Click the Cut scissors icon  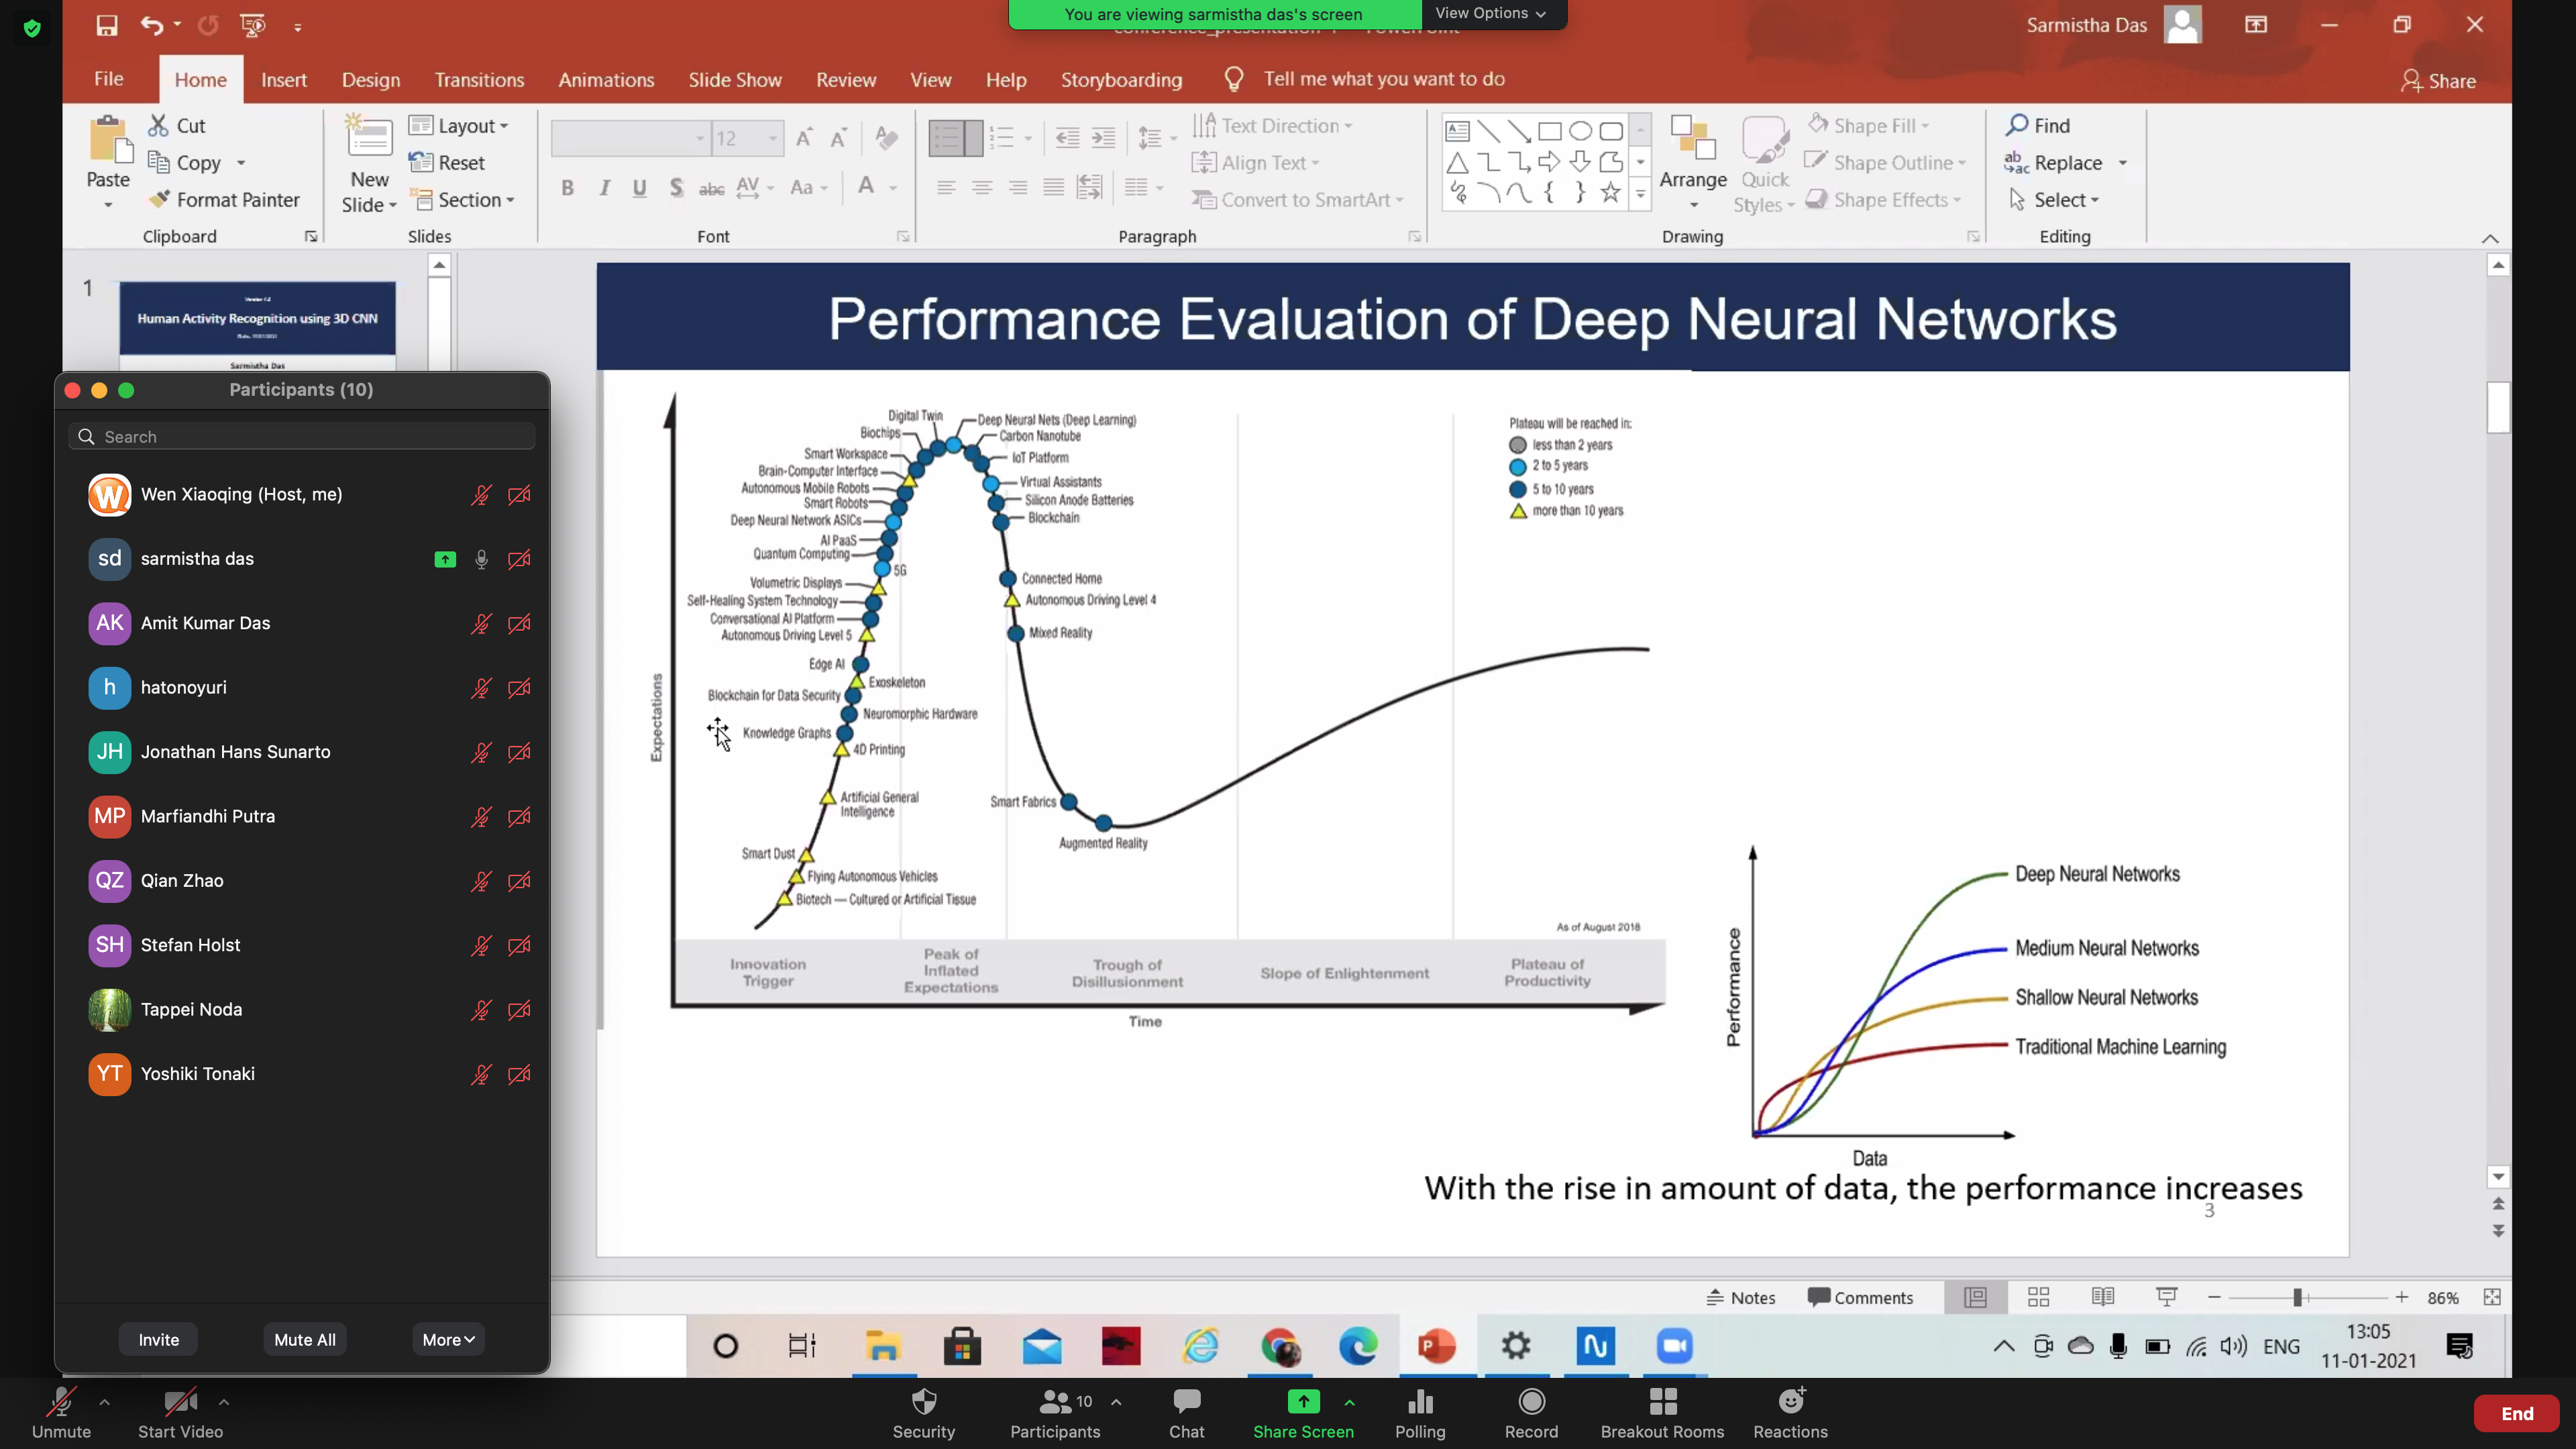click(x=158, y=125)
